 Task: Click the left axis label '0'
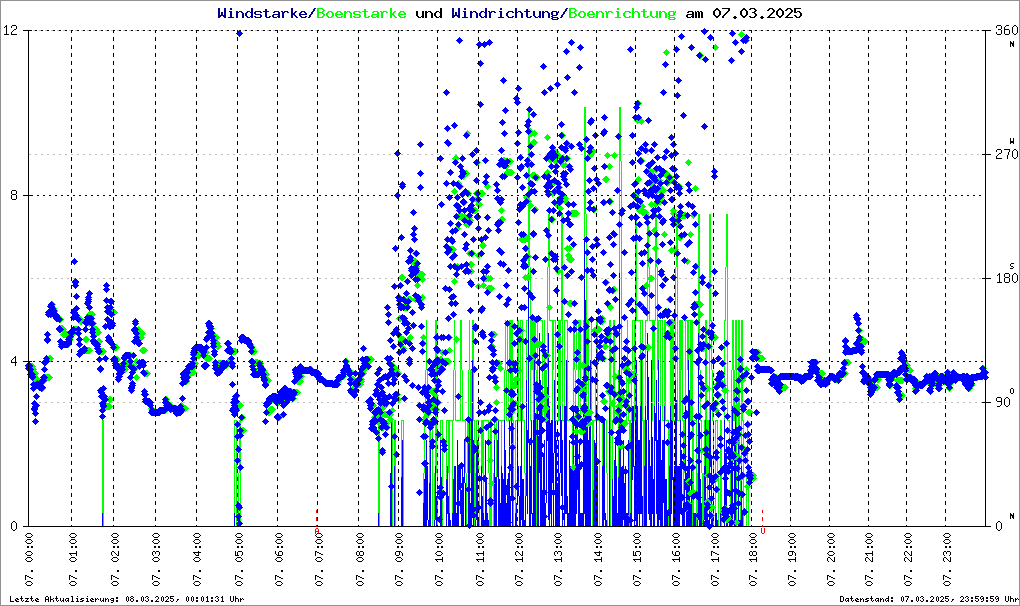pyautogui.click(x=14, y=526)
